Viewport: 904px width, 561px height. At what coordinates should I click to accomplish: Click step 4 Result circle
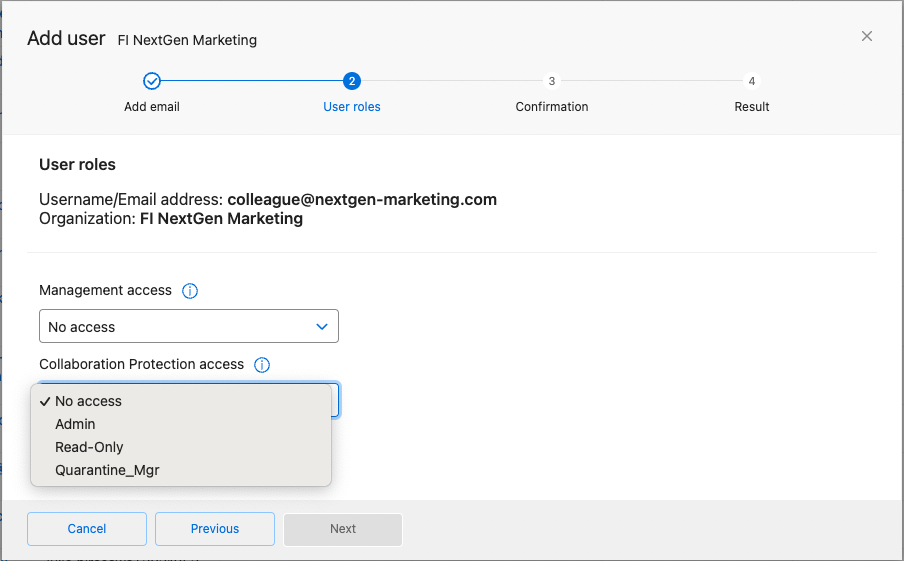click(752, 81)
